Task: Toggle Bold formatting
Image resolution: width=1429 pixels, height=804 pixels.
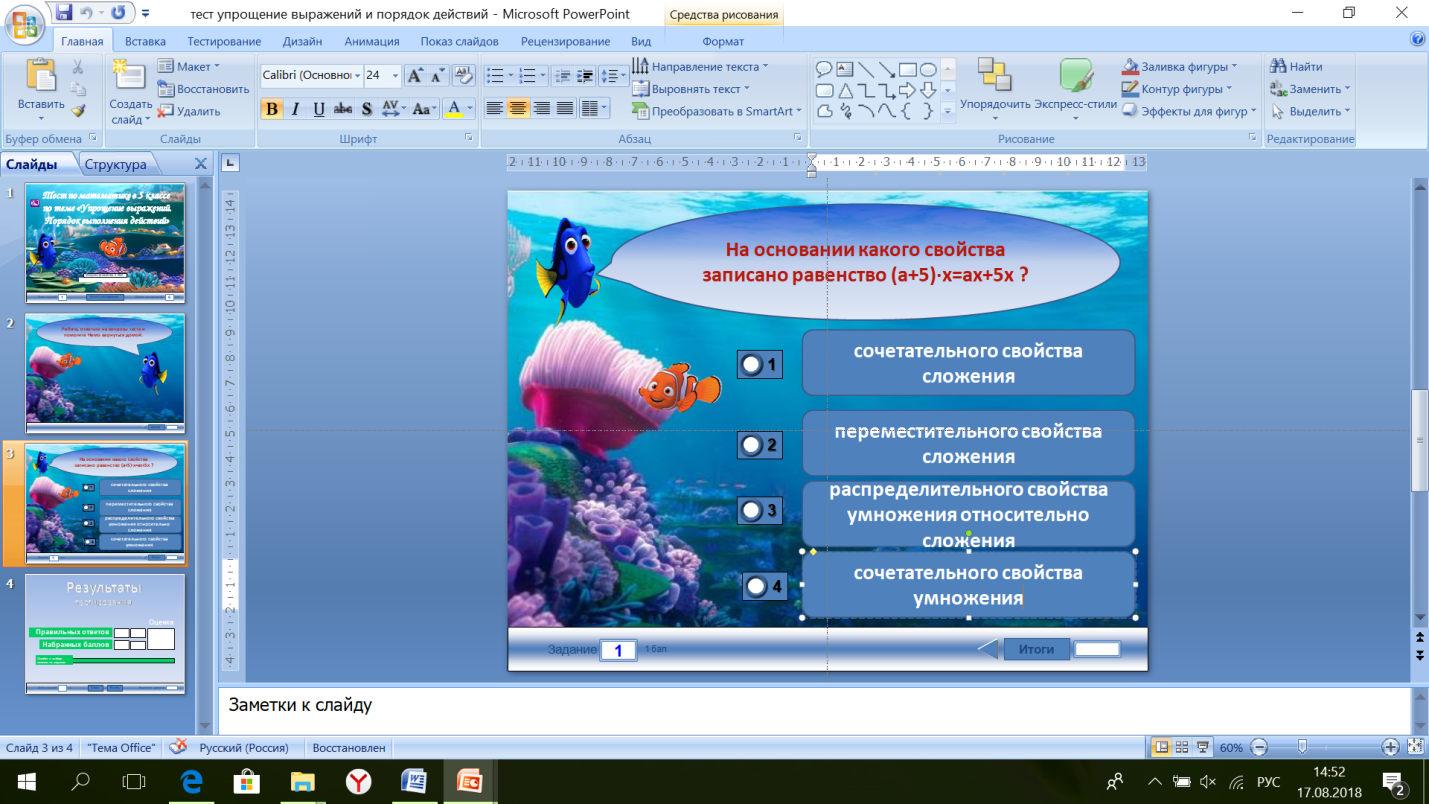Action: click(272, 109)
